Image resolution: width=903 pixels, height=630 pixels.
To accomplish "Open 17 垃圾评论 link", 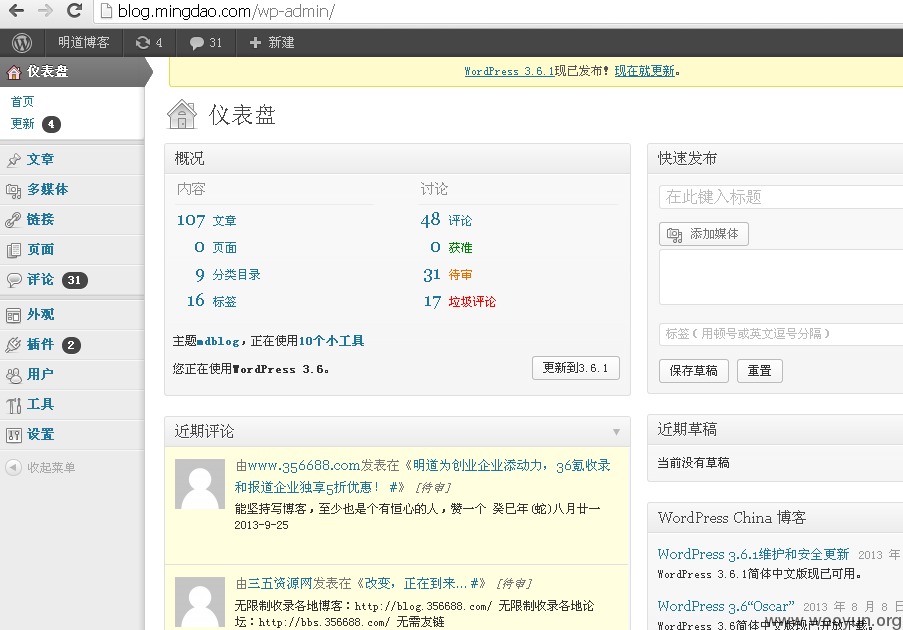I will [460, 301].
